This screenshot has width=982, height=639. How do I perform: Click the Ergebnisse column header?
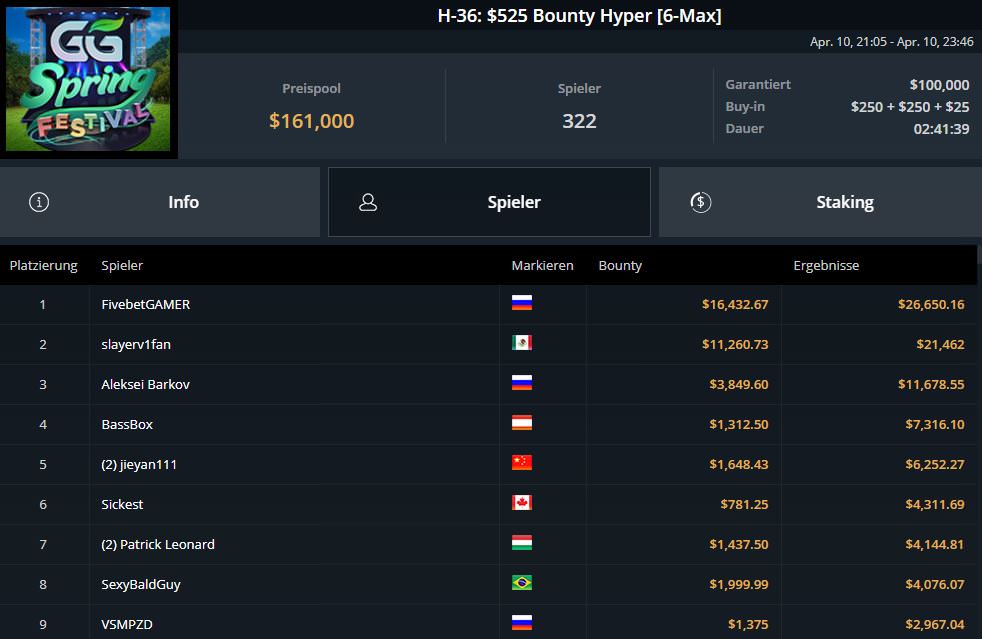(x=826, y=266)
